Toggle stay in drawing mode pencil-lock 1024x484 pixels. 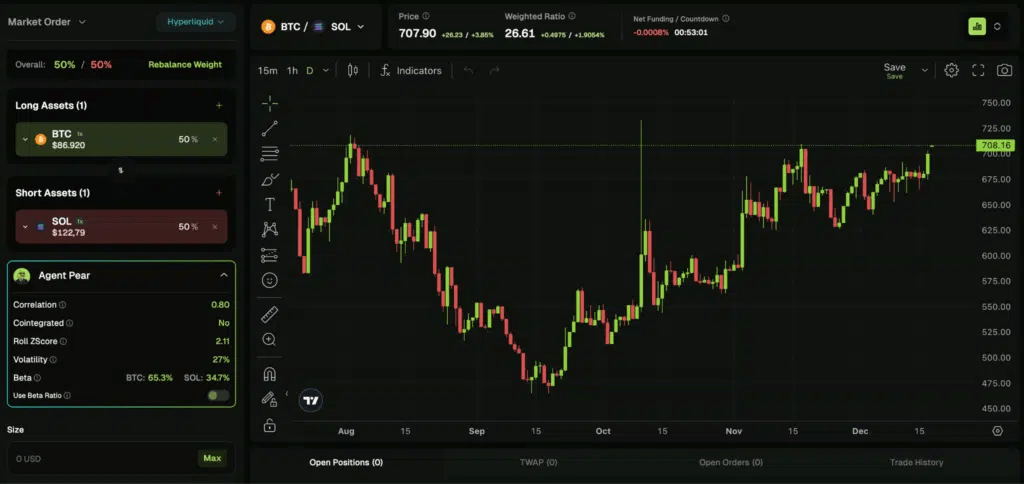[269, 399]
